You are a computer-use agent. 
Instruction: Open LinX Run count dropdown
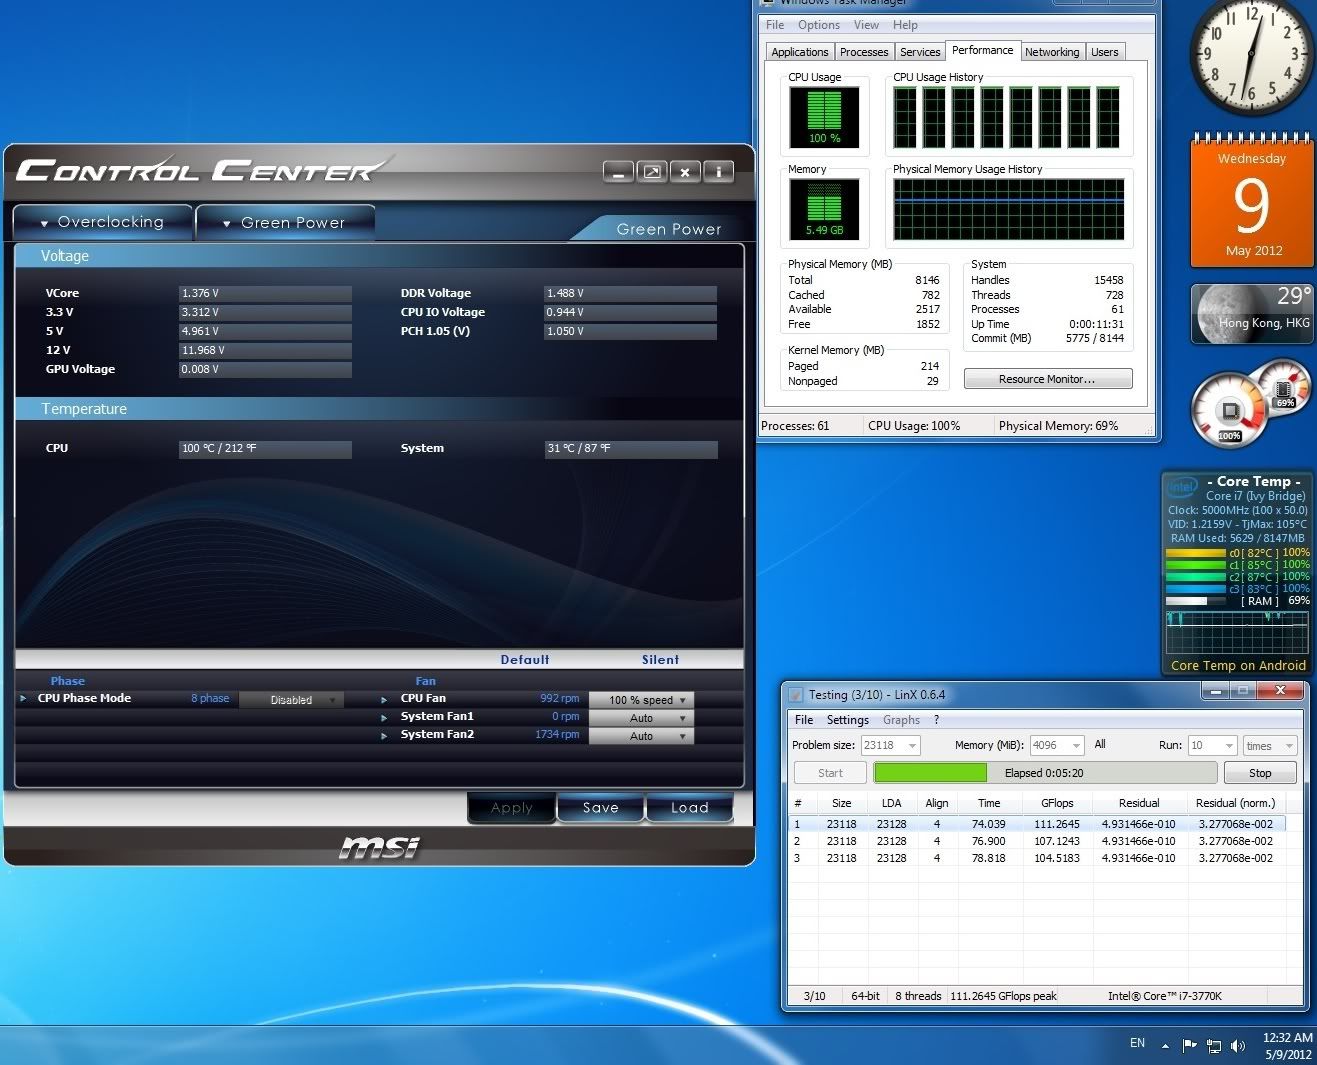pos(1212,745)
